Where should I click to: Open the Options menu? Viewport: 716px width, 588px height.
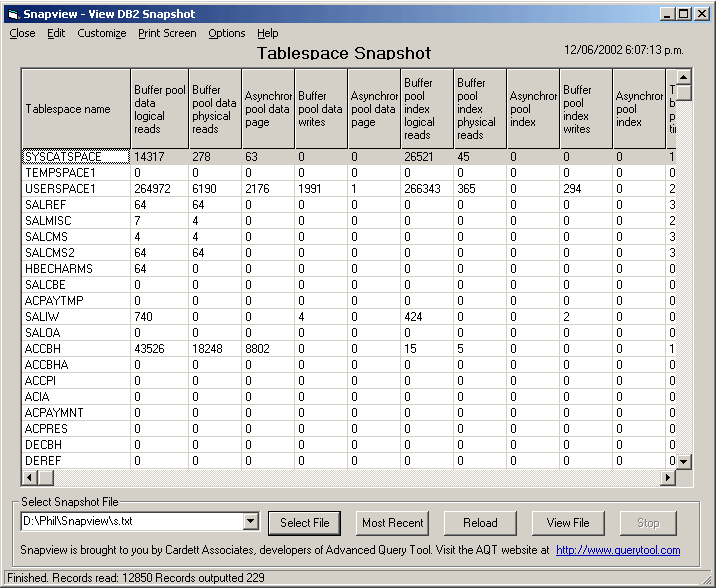click(x=226, y=33)
